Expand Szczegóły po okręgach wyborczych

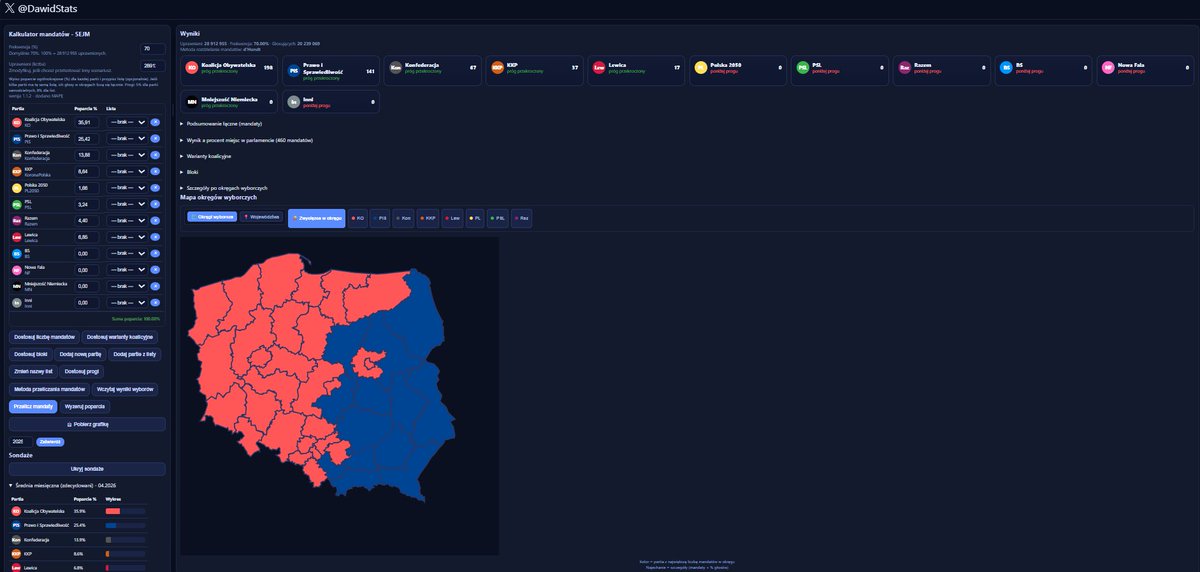224,188
